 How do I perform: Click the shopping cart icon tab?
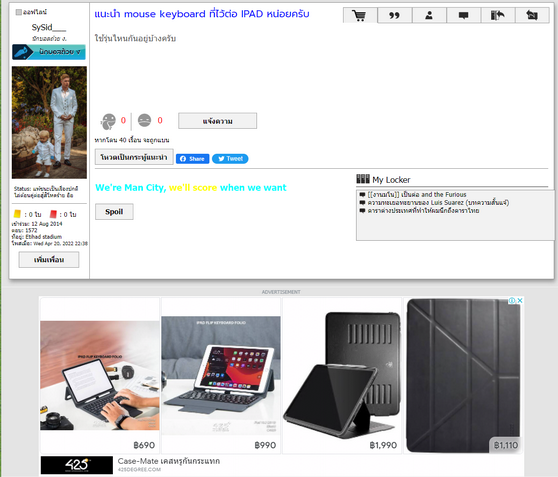coord(360,15)
